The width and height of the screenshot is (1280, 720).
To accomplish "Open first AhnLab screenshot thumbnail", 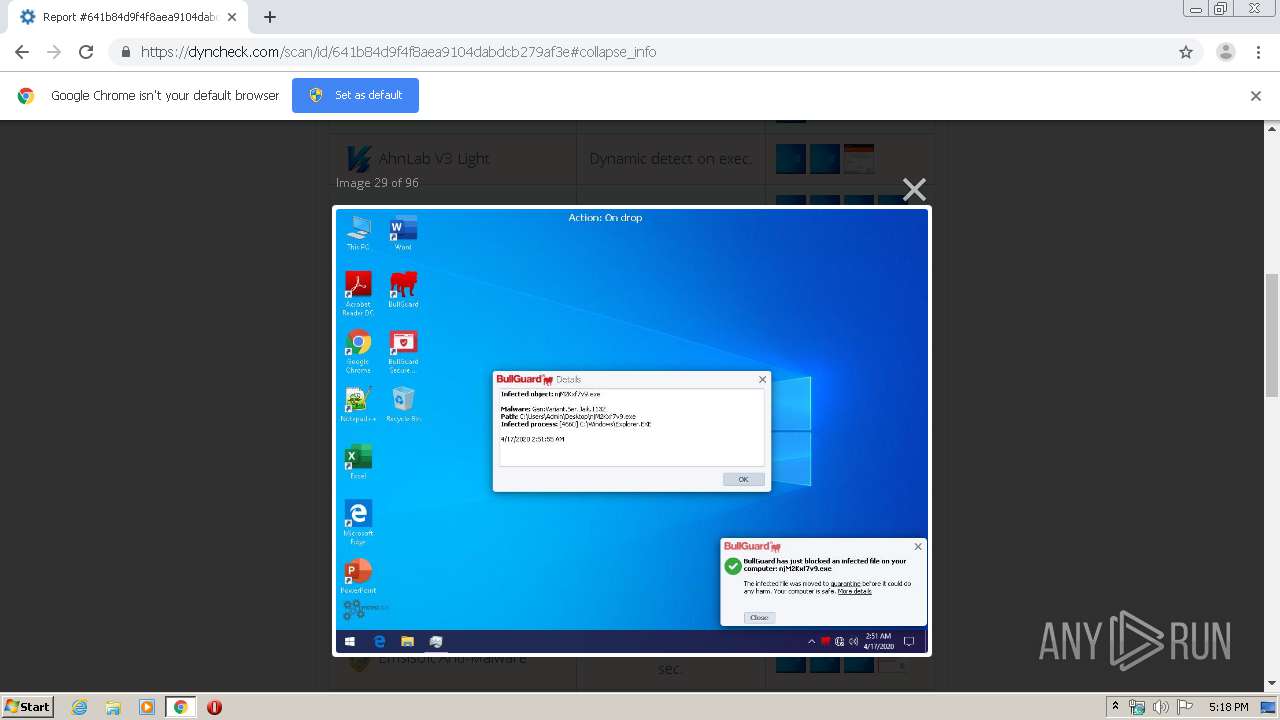I will pyautogui.click(x=790, y=159).
